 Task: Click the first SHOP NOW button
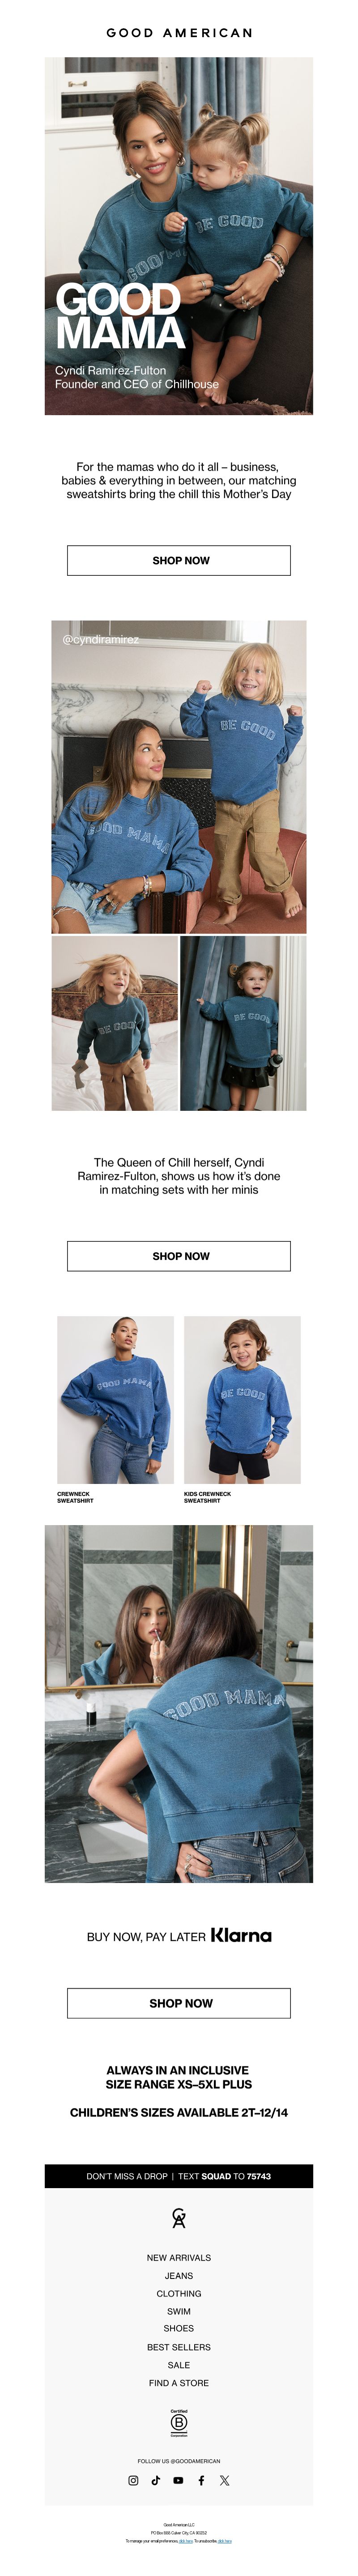tap(179, 560)
